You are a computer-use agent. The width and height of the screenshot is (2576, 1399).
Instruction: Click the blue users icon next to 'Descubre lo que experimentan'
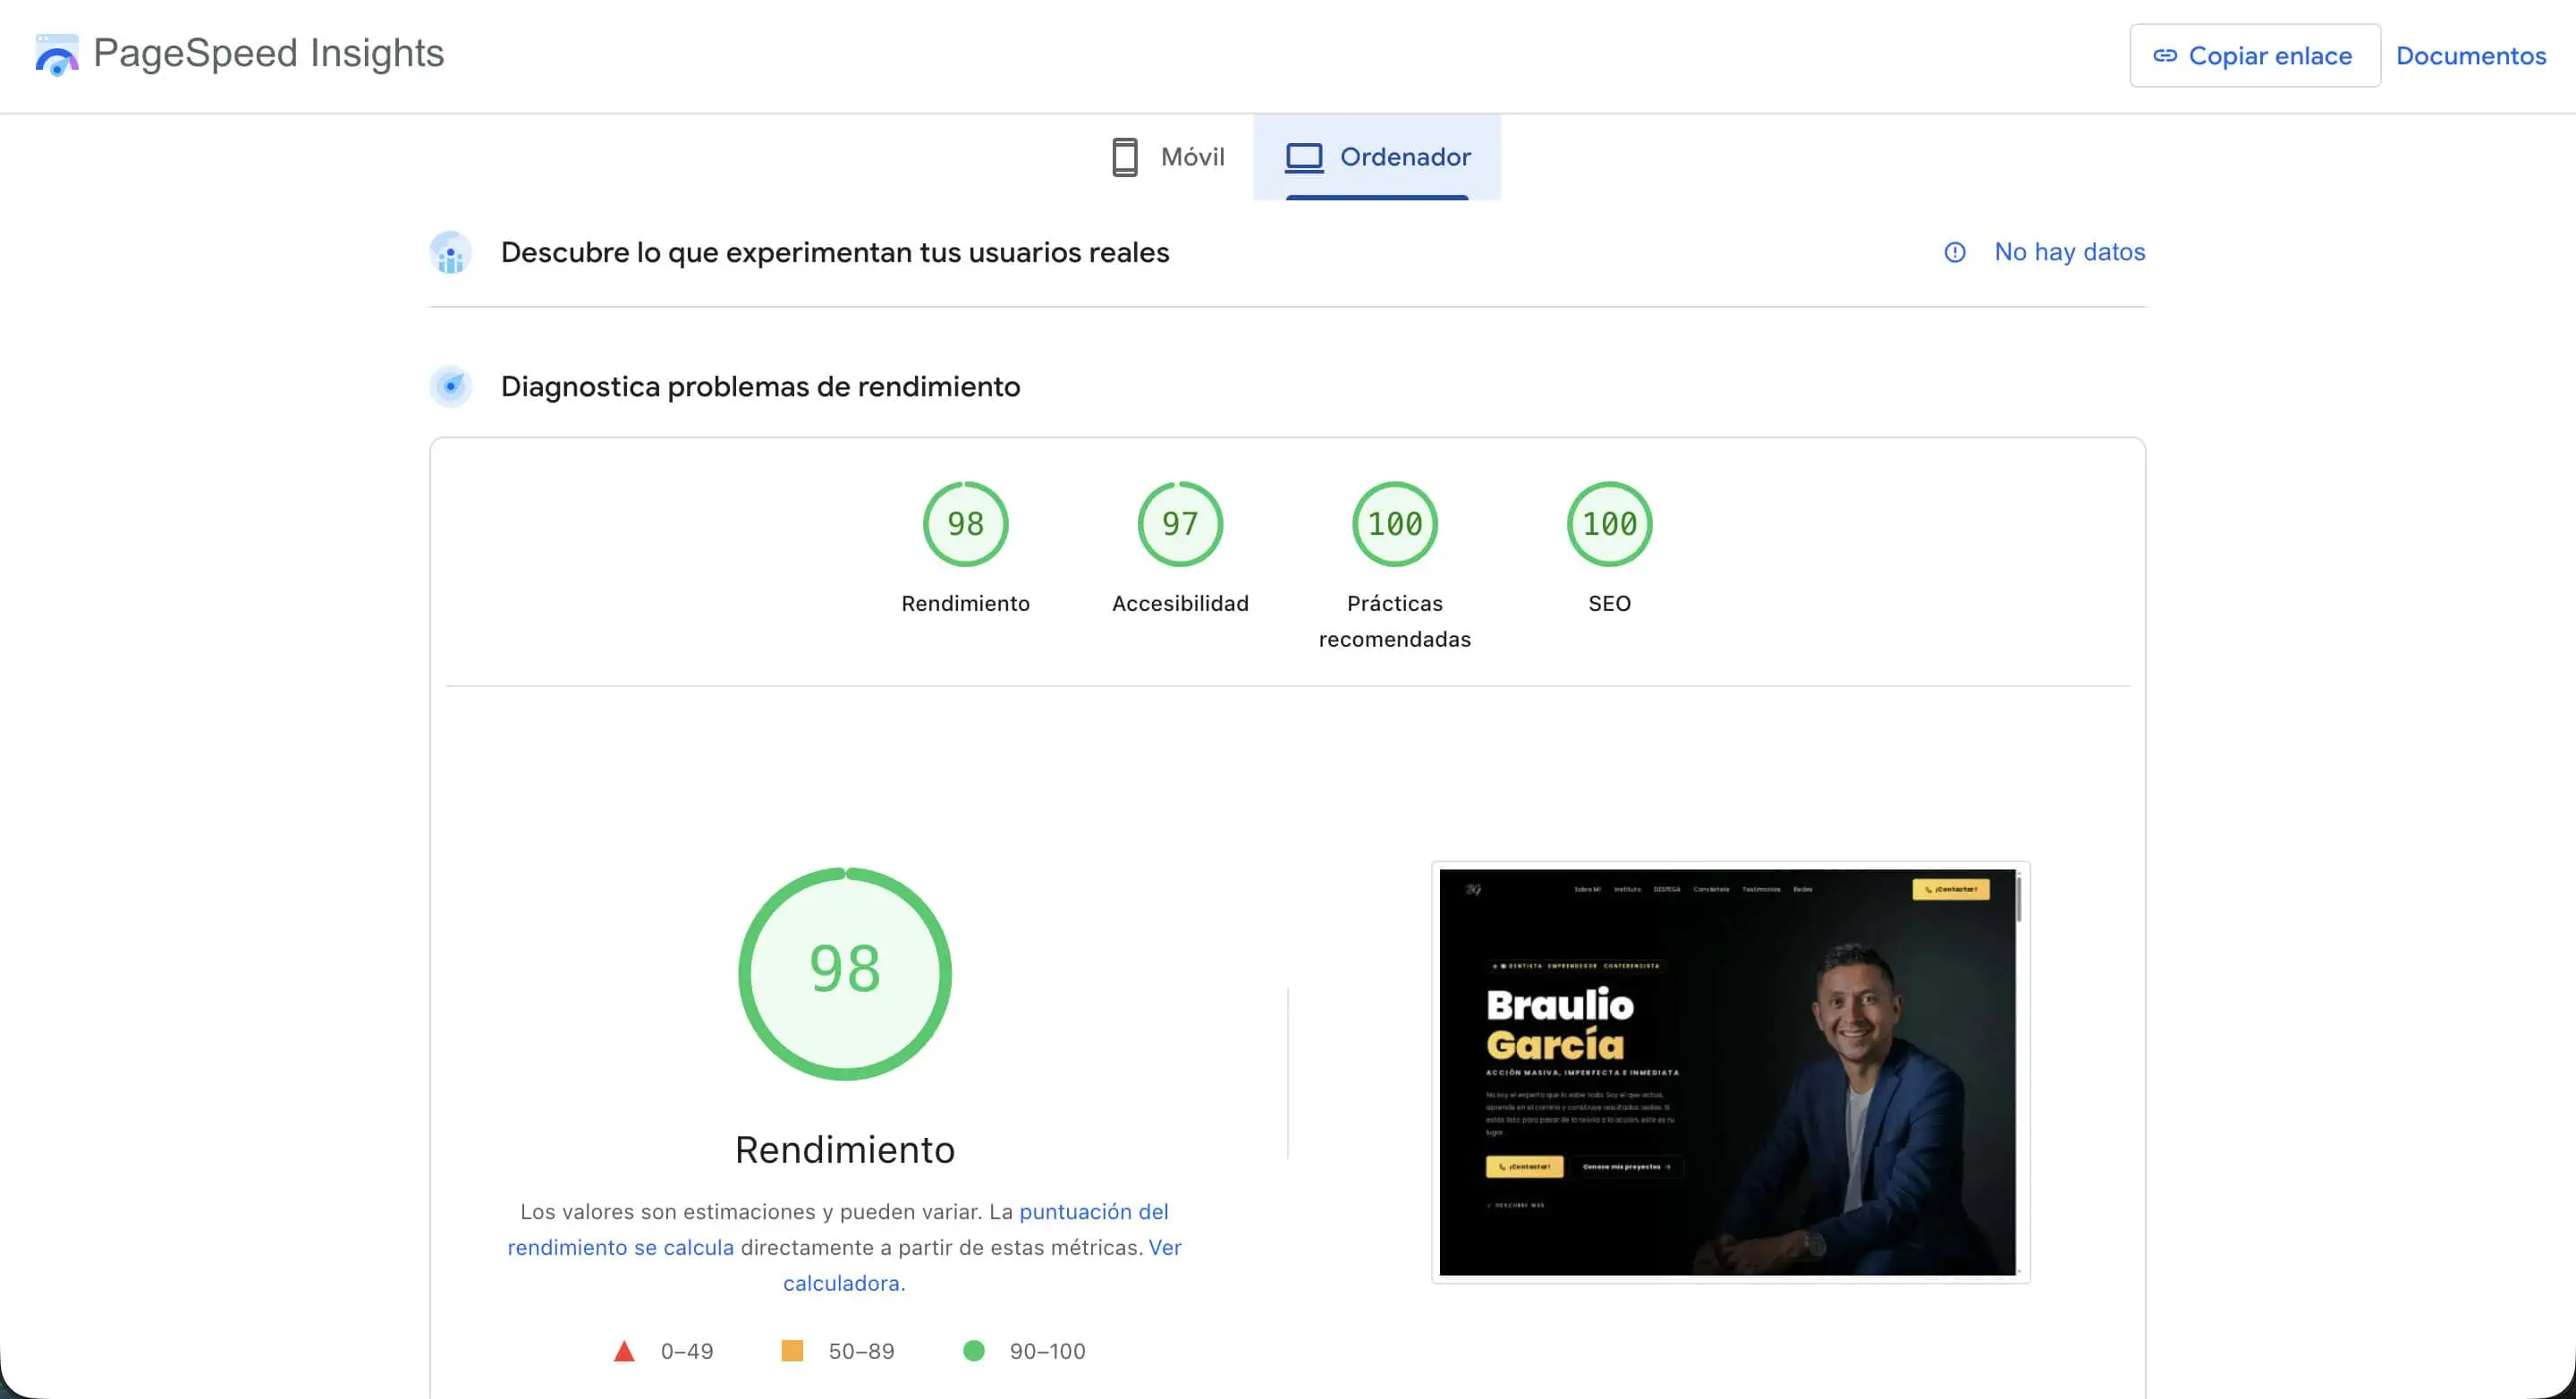coord(451,253)
